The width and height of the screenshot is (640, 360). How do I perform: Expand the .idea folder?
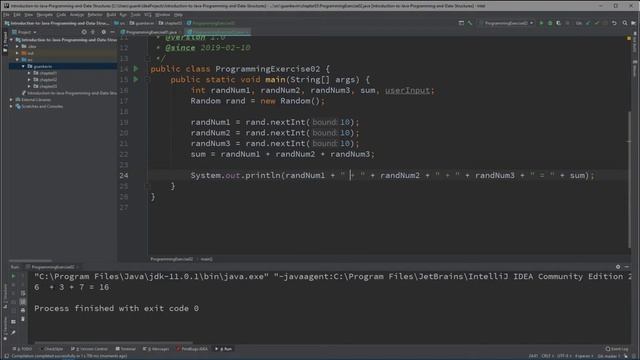[18, 47]
